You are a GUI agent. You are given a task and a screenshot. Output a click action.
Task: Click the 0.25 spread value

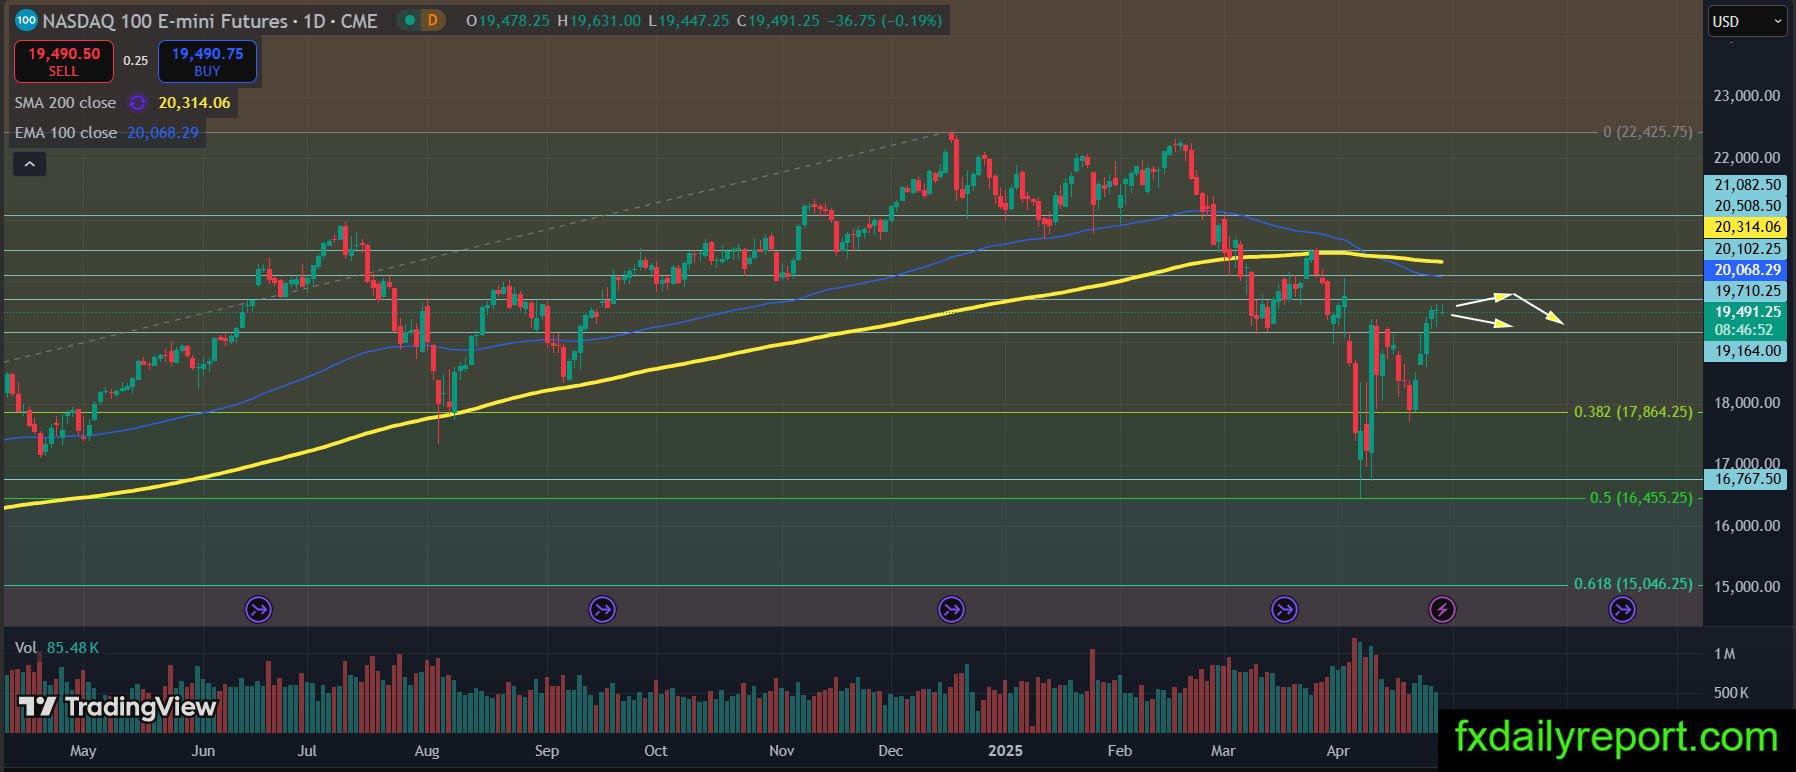(x=136, y=61)
